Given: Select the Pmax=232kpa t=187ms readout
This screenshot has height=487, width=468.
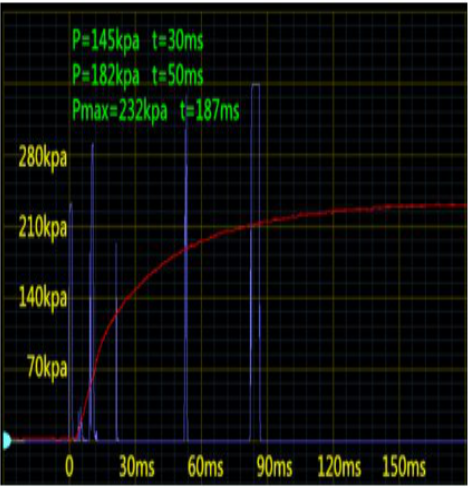Looking at the screenshot, I should click(x=156, y=111).
